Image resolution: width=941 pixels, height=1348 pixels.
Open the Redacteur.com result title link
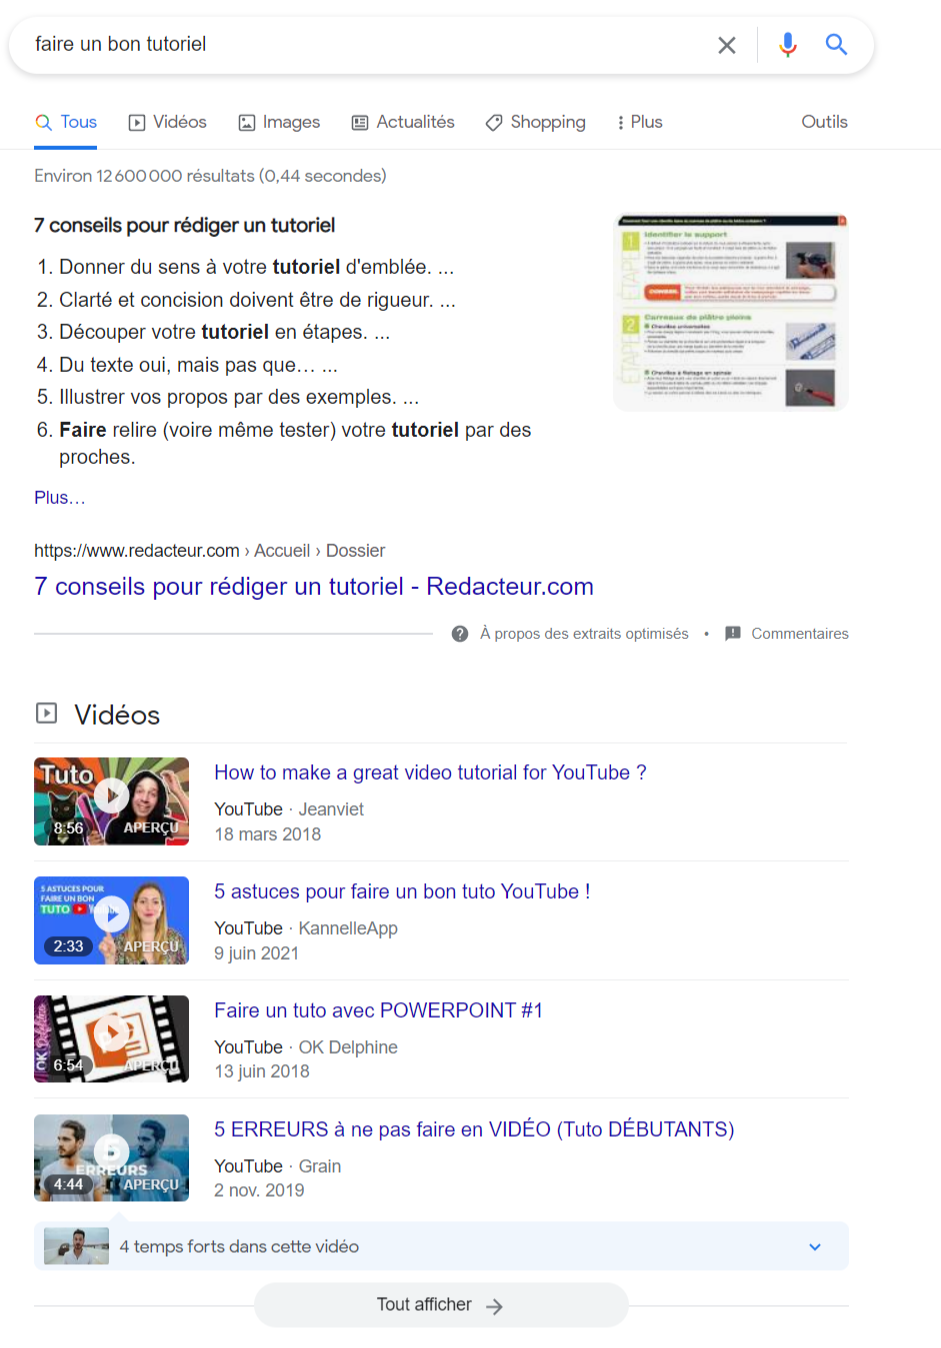314,587
